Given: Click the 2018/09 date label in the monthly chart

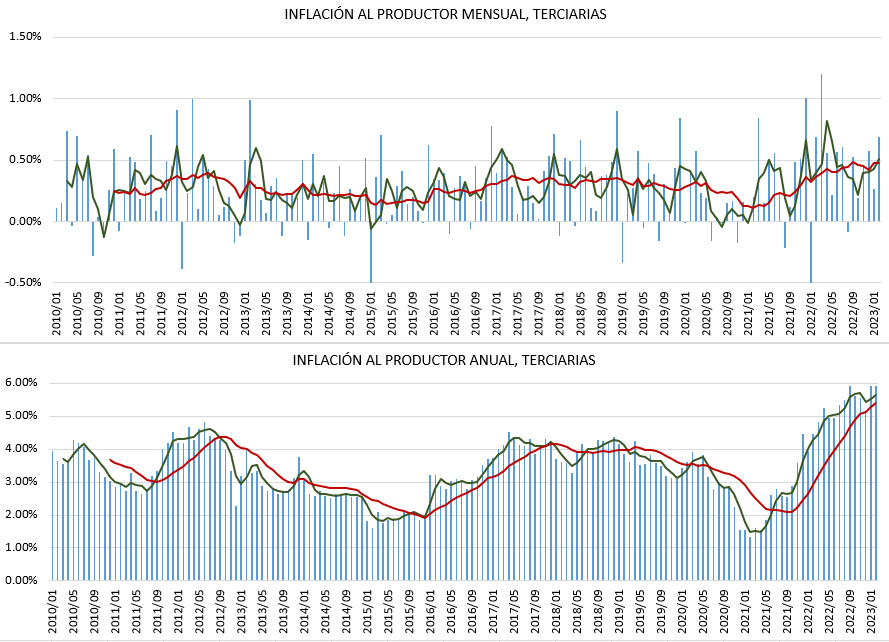Looking at the screenshot, I should point(602,314).
